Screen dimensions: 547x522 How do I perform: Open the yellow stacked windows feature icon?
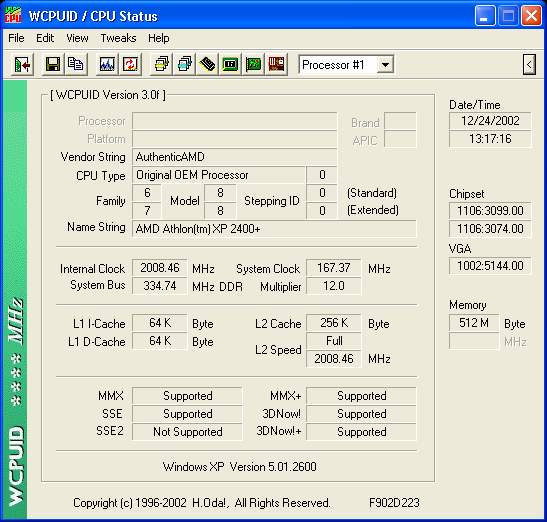tap(161, 65)
